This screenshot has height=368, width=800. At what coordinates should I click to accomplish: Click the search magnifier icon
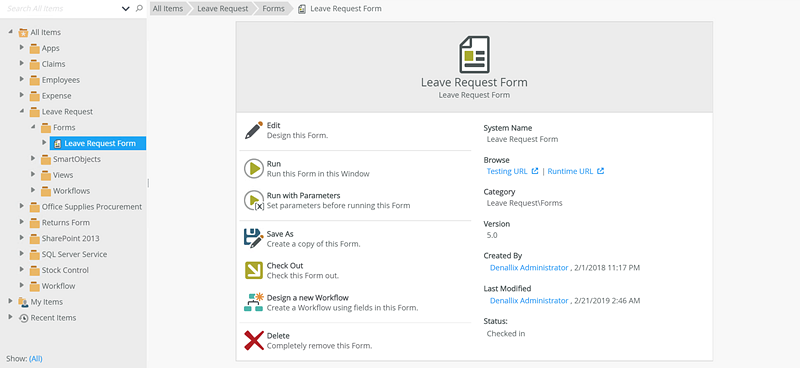[x=139, y=9]
